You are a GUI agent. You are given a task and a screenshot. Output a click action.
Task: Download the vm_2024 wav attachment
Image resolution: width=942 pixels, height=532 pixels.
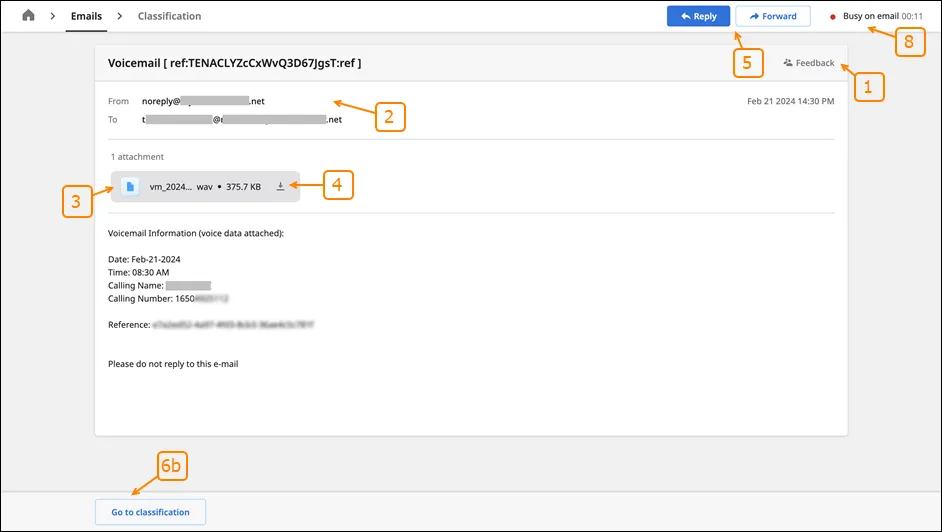pos(280,187)
